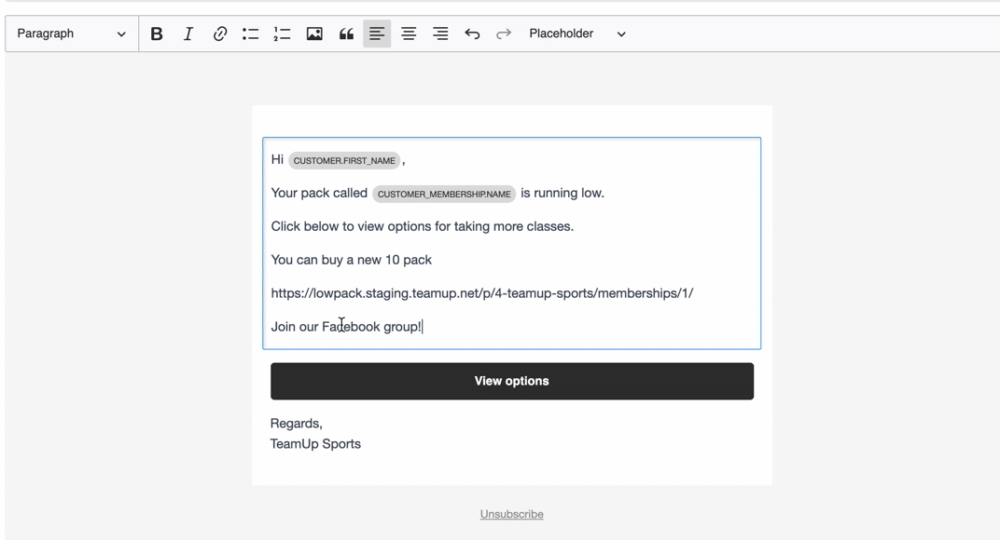
Task: Apply block quote formatting
Action: coord(346,34)
